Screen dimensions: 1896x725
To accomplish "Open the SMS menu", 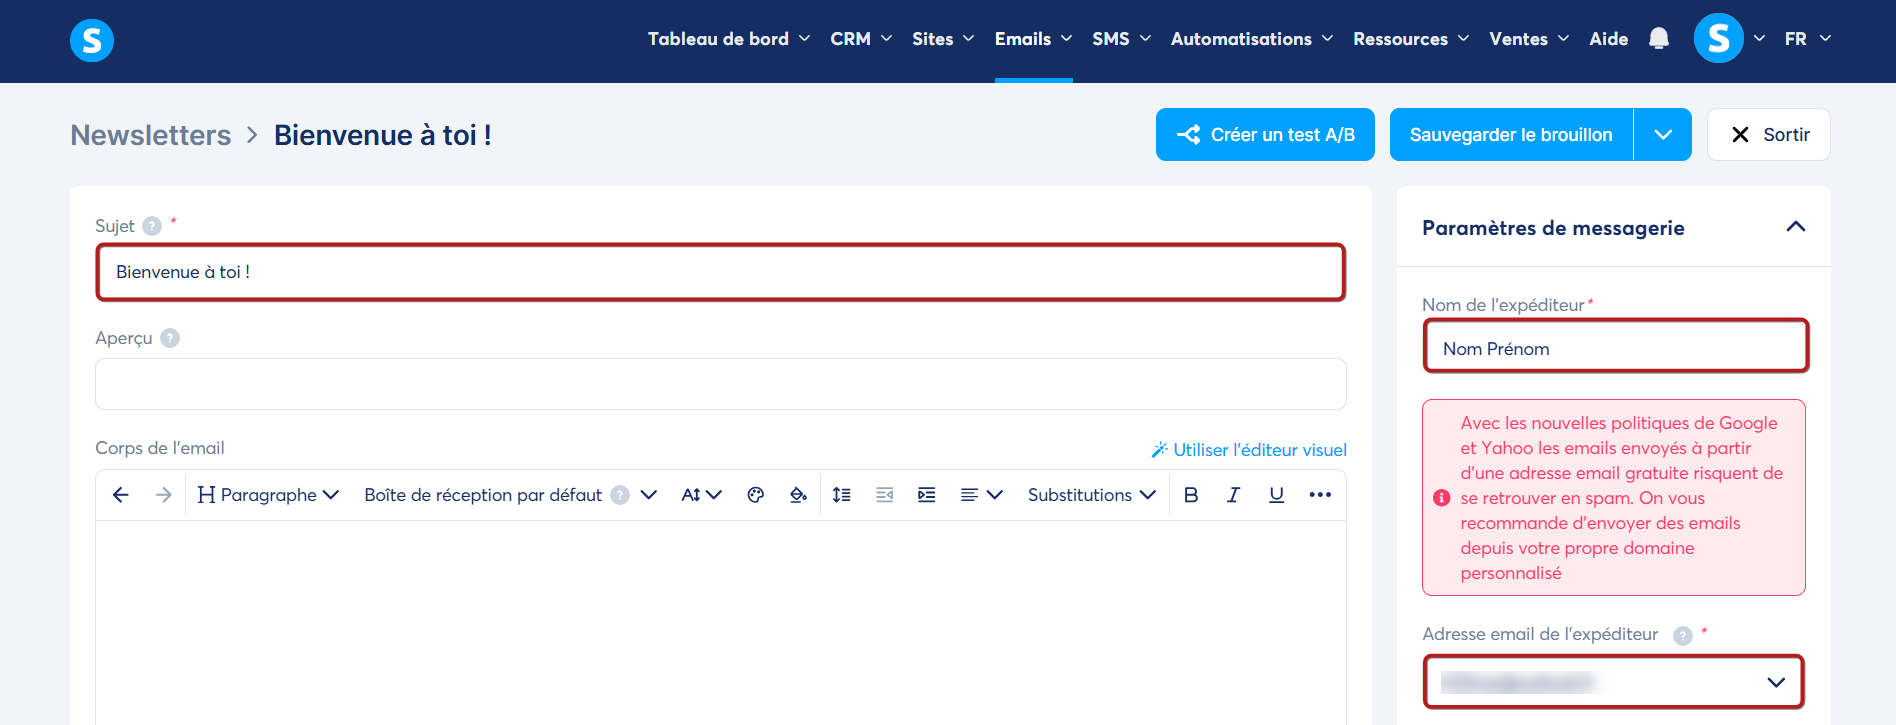I will coord(1122,39).
